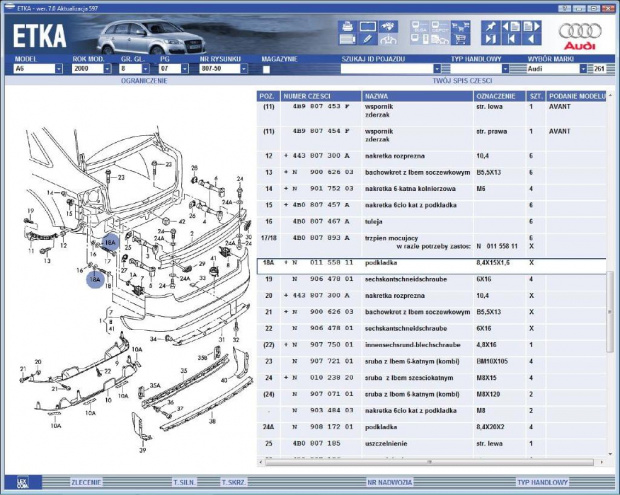Image resolution: width=620 pixels, height=495 pixels.
Task: Click the greyed branching arrow icon
Action: click(388, 39)
